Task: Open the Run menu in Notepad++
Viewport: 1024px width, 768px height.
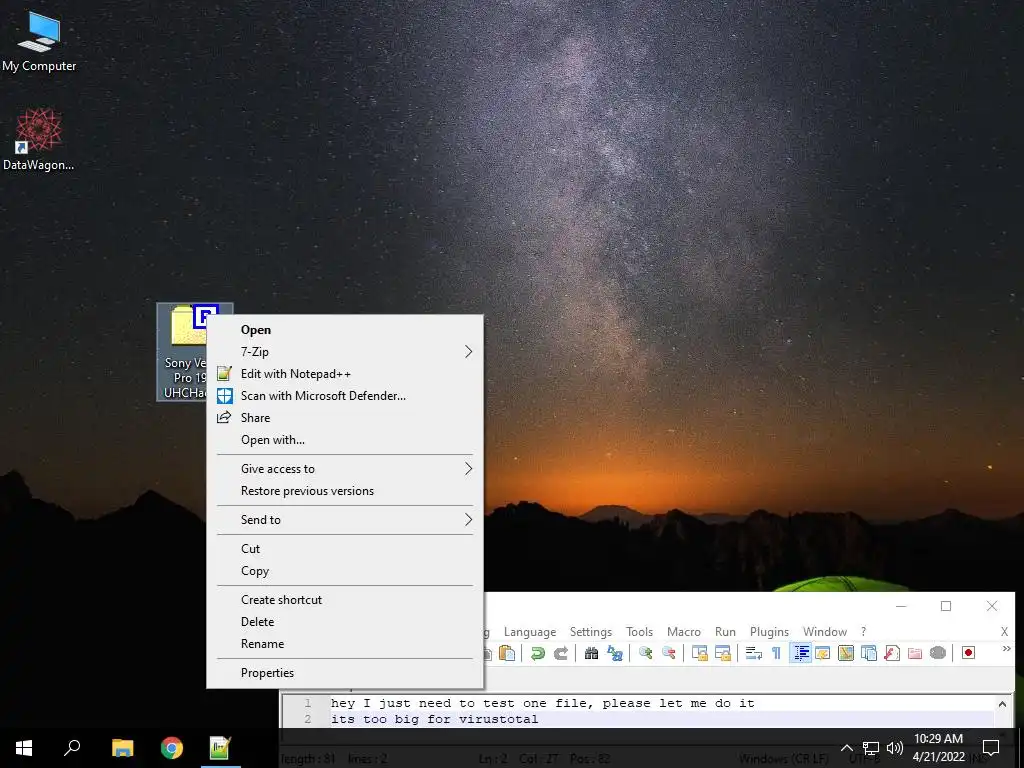Action: pos(725,632)
